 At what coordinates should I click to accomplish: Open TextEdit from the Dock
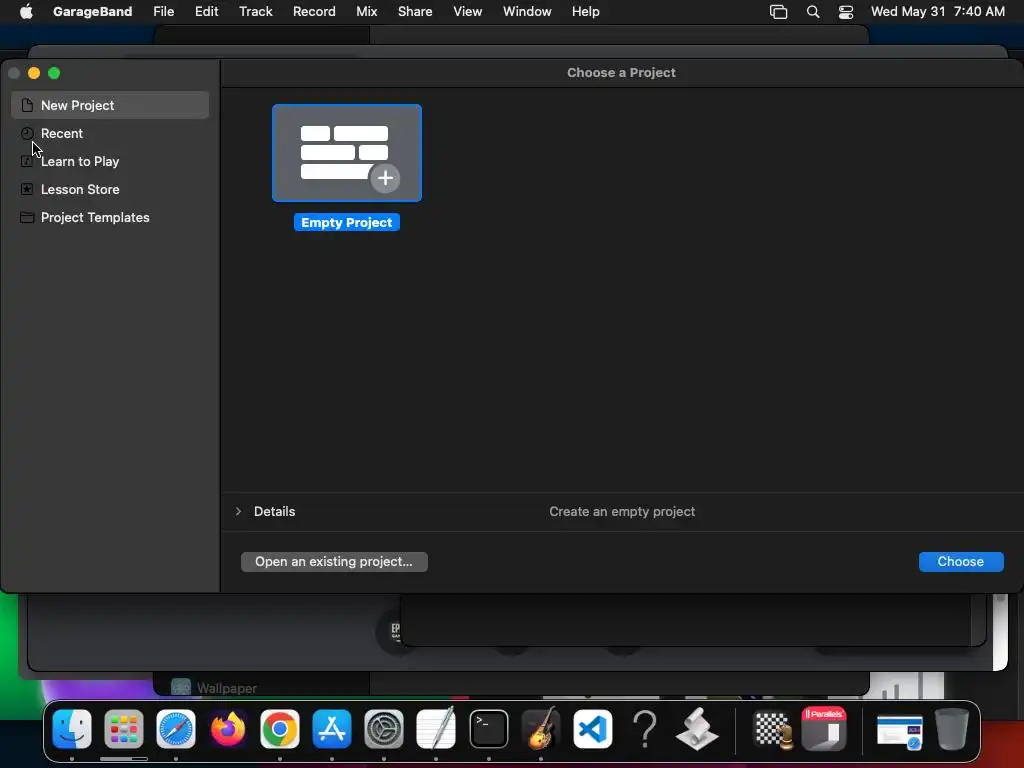[x=436, y=728]
